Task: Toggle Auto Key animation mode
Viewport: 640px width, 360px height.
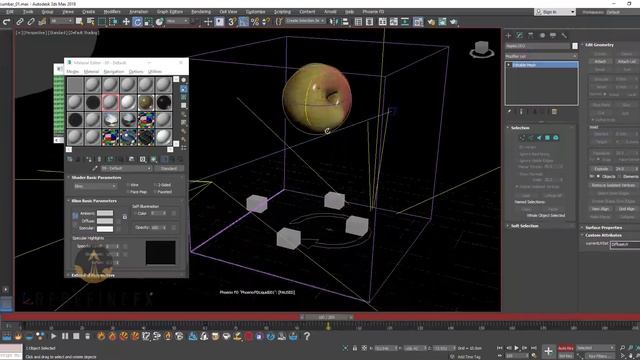Action: point(565,348)
